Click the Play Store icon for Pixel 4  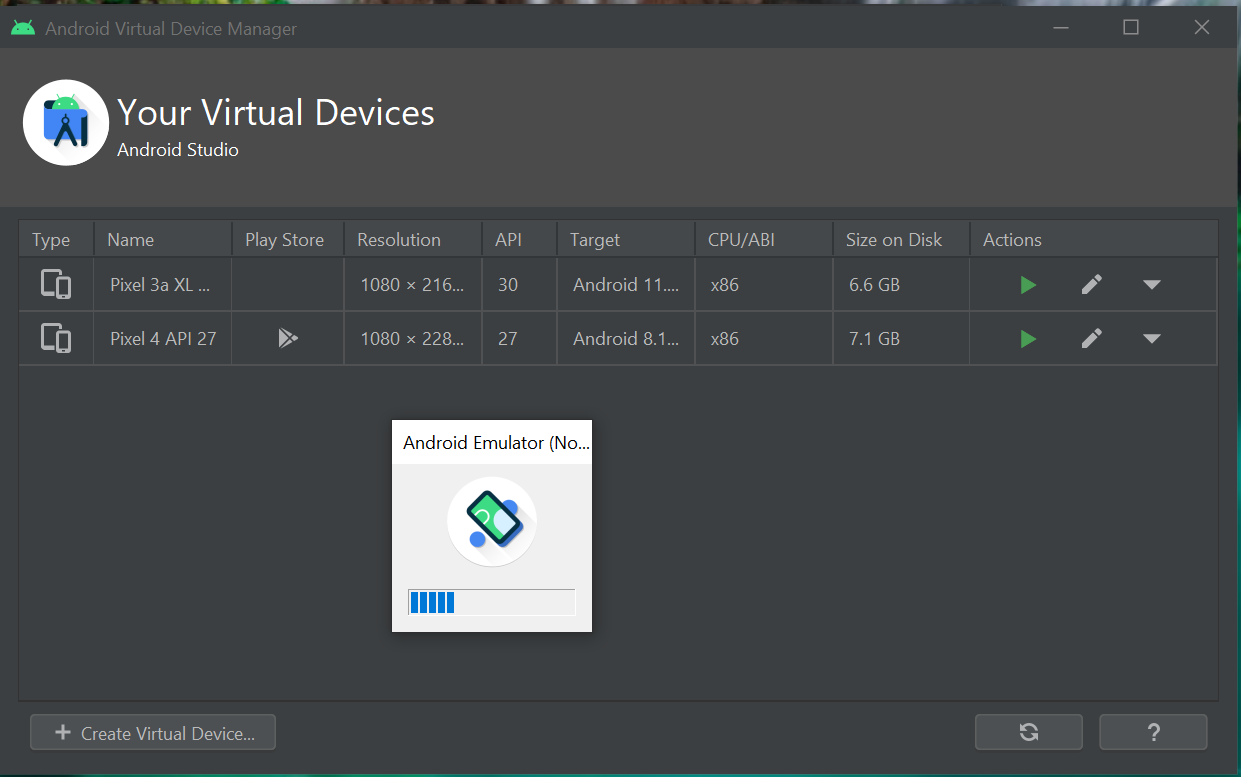click(288, 338)
